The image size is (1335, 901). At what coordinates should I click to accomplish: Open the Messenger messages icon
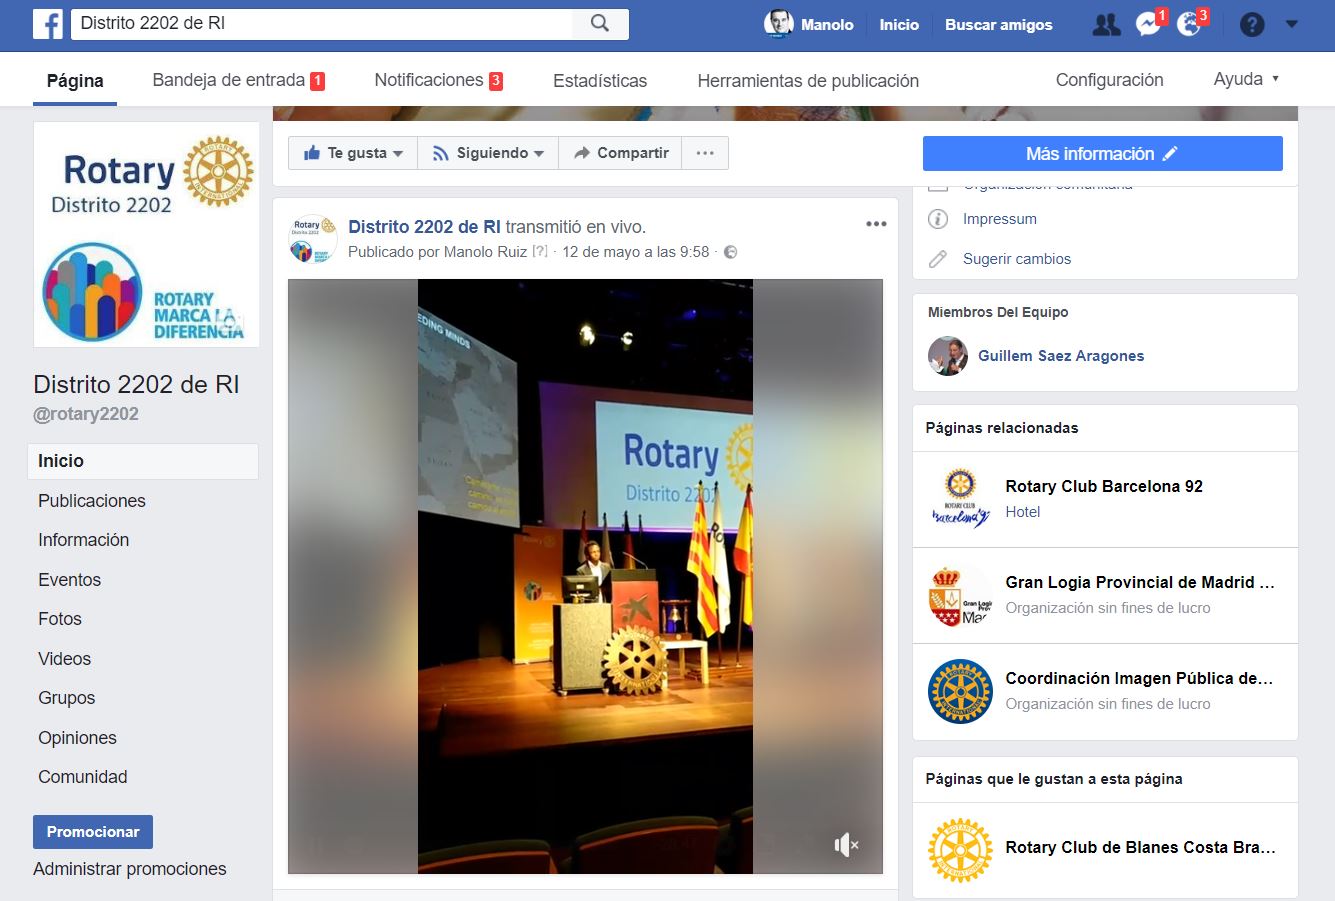(x=1148, y=24)
